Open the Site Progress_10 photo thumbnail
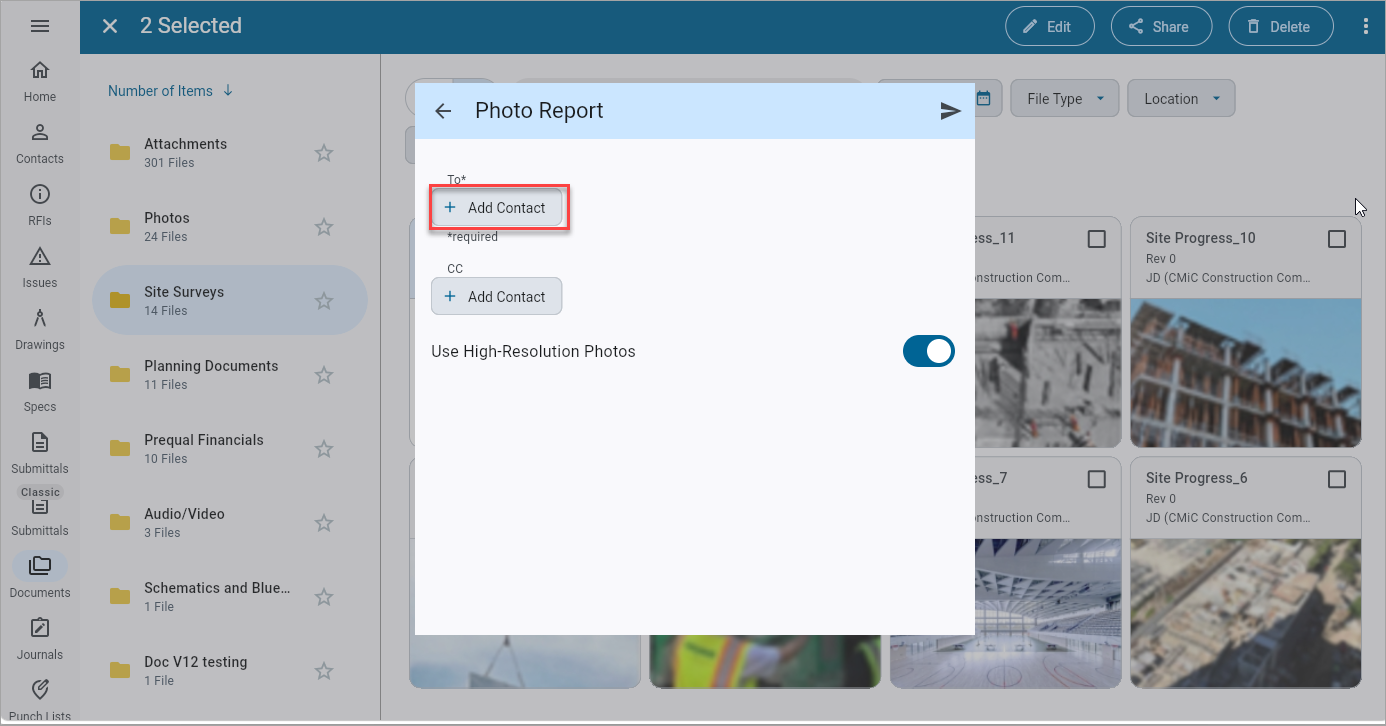Screen dimensions: 1386x726 click(1246, 373)
